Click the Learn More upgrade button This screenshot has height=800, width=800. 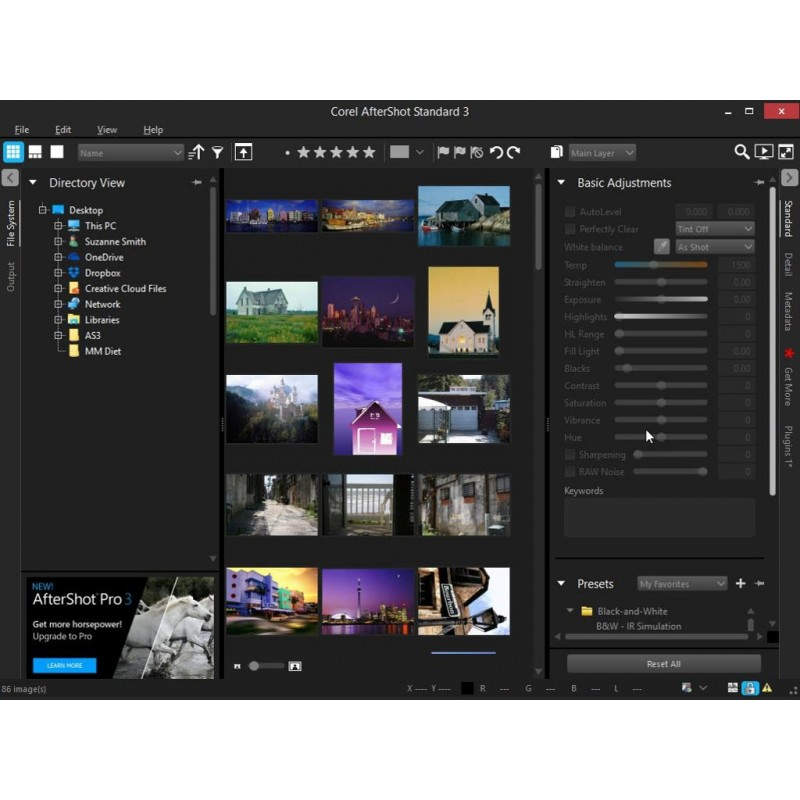click(x=64, y=665)
